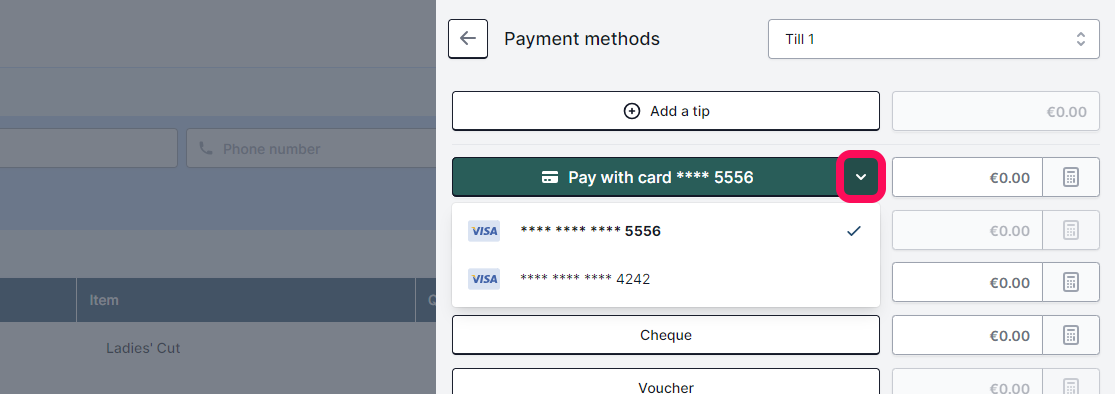Add a tip to the payment
The width and height of the screenshot is (1115, 394).
[666, 111]
